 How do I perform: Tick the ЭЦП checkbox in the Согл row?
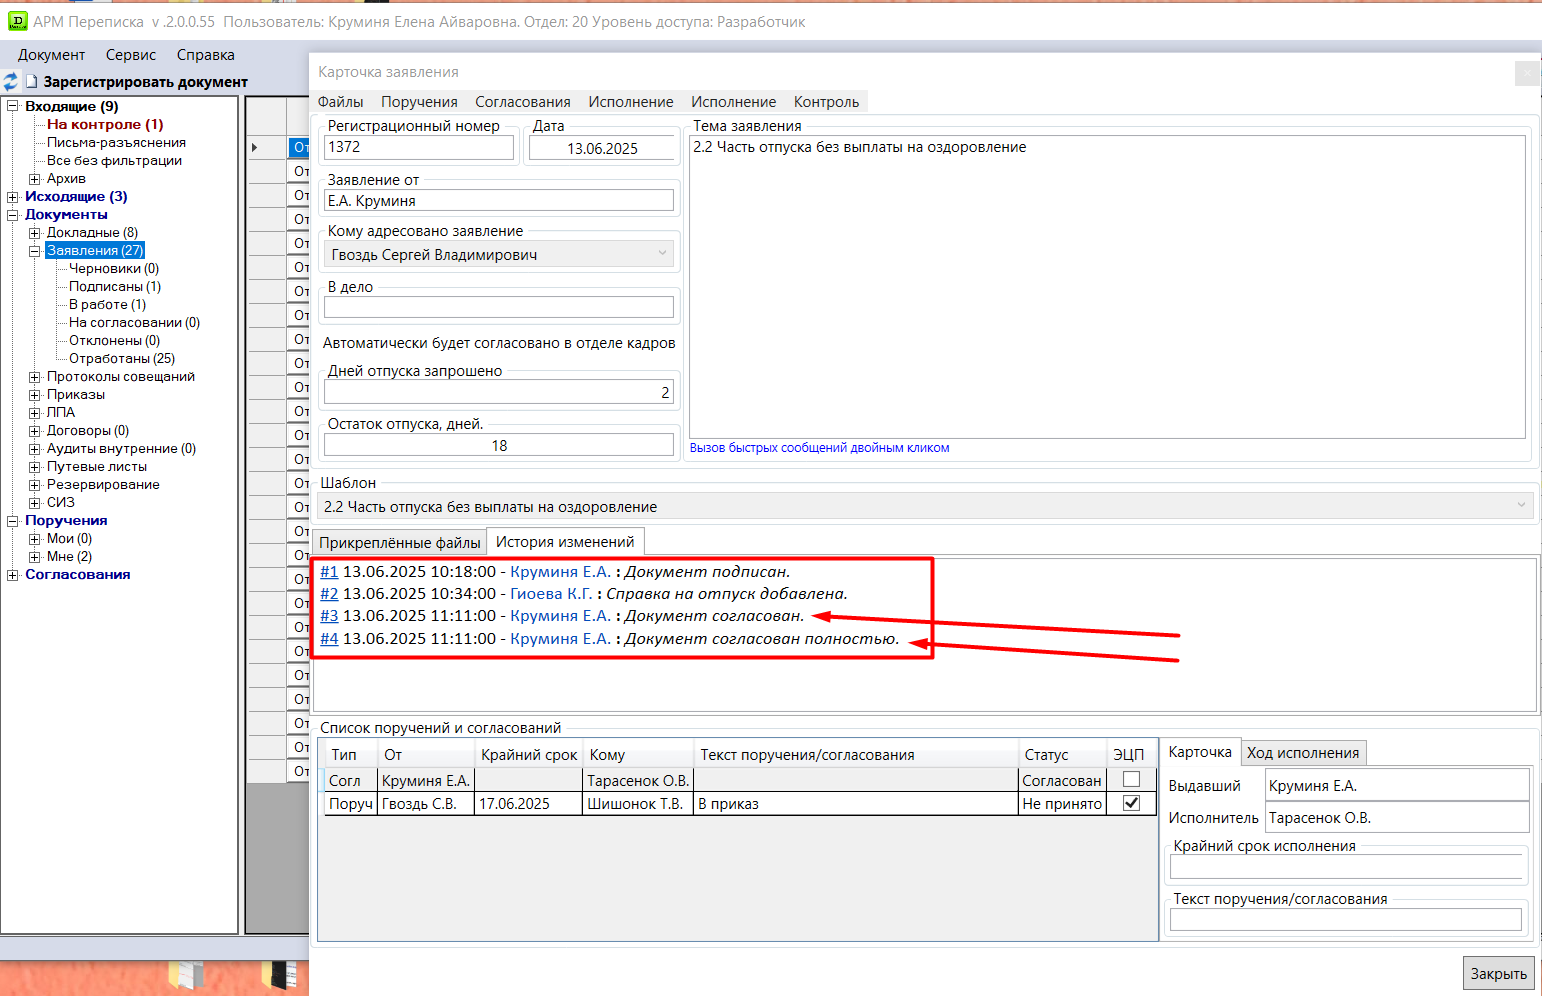1131,780
